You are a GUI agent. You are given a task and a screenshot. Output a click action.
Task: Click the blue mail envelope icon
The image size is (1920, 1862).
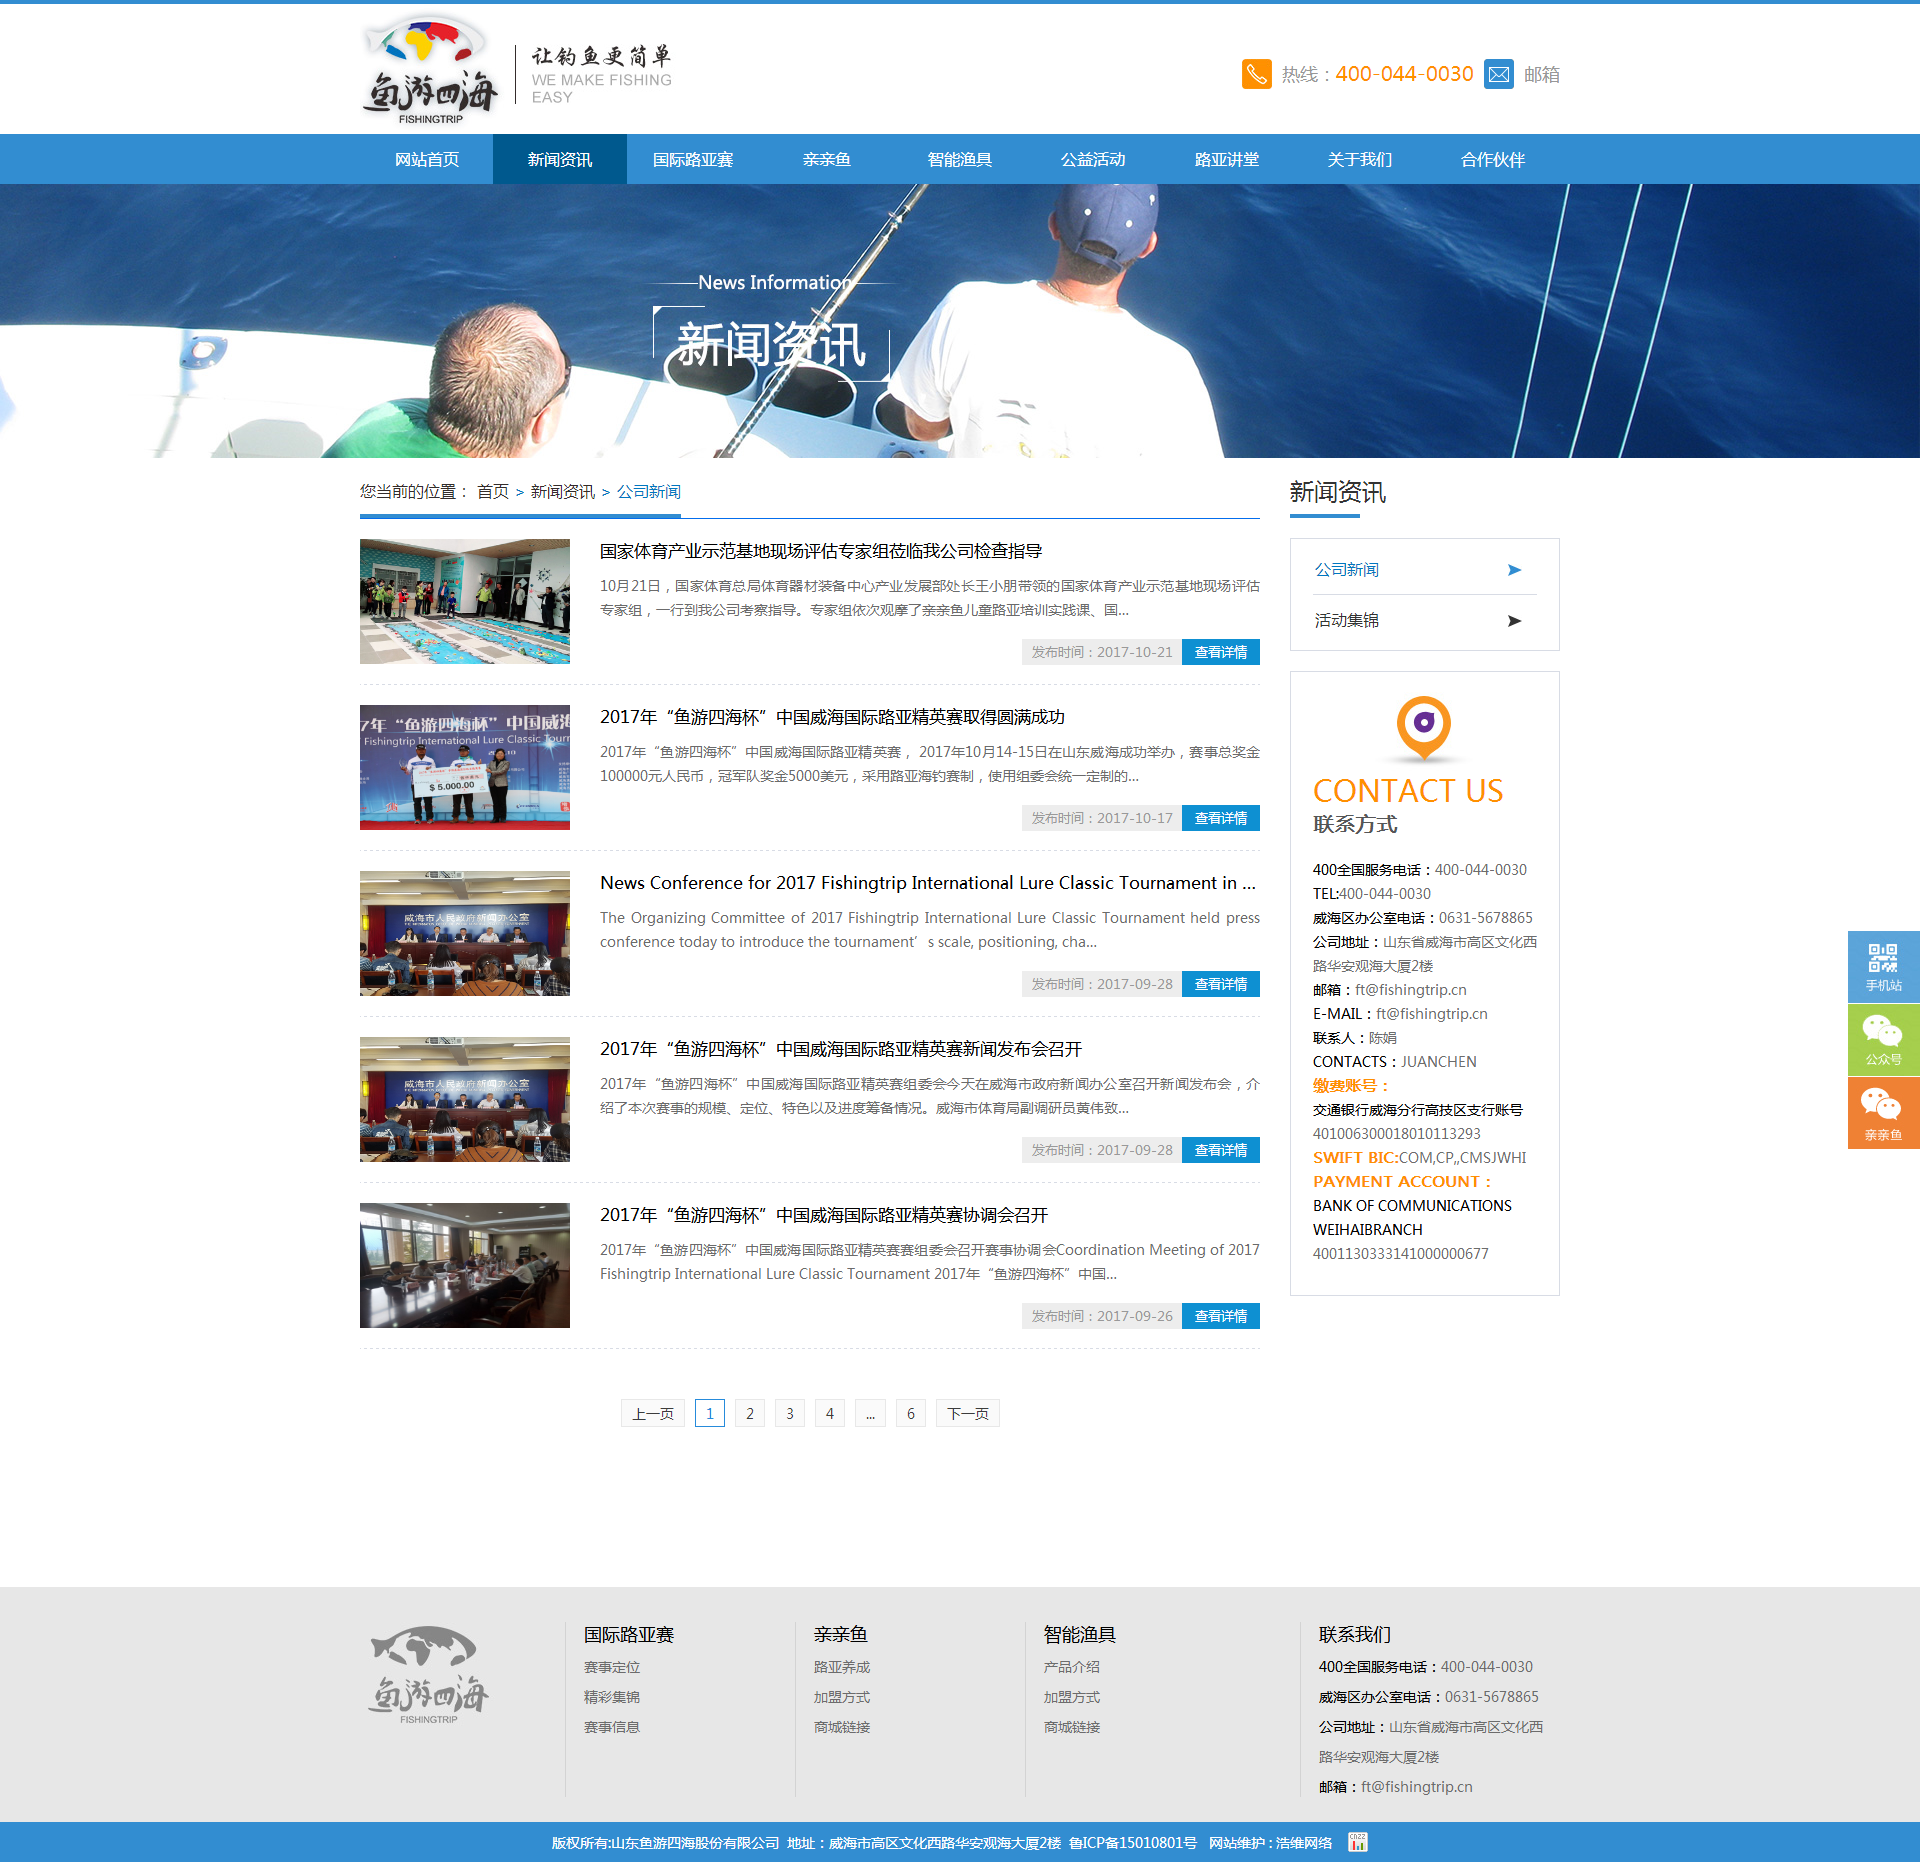tap(1498, 74)
